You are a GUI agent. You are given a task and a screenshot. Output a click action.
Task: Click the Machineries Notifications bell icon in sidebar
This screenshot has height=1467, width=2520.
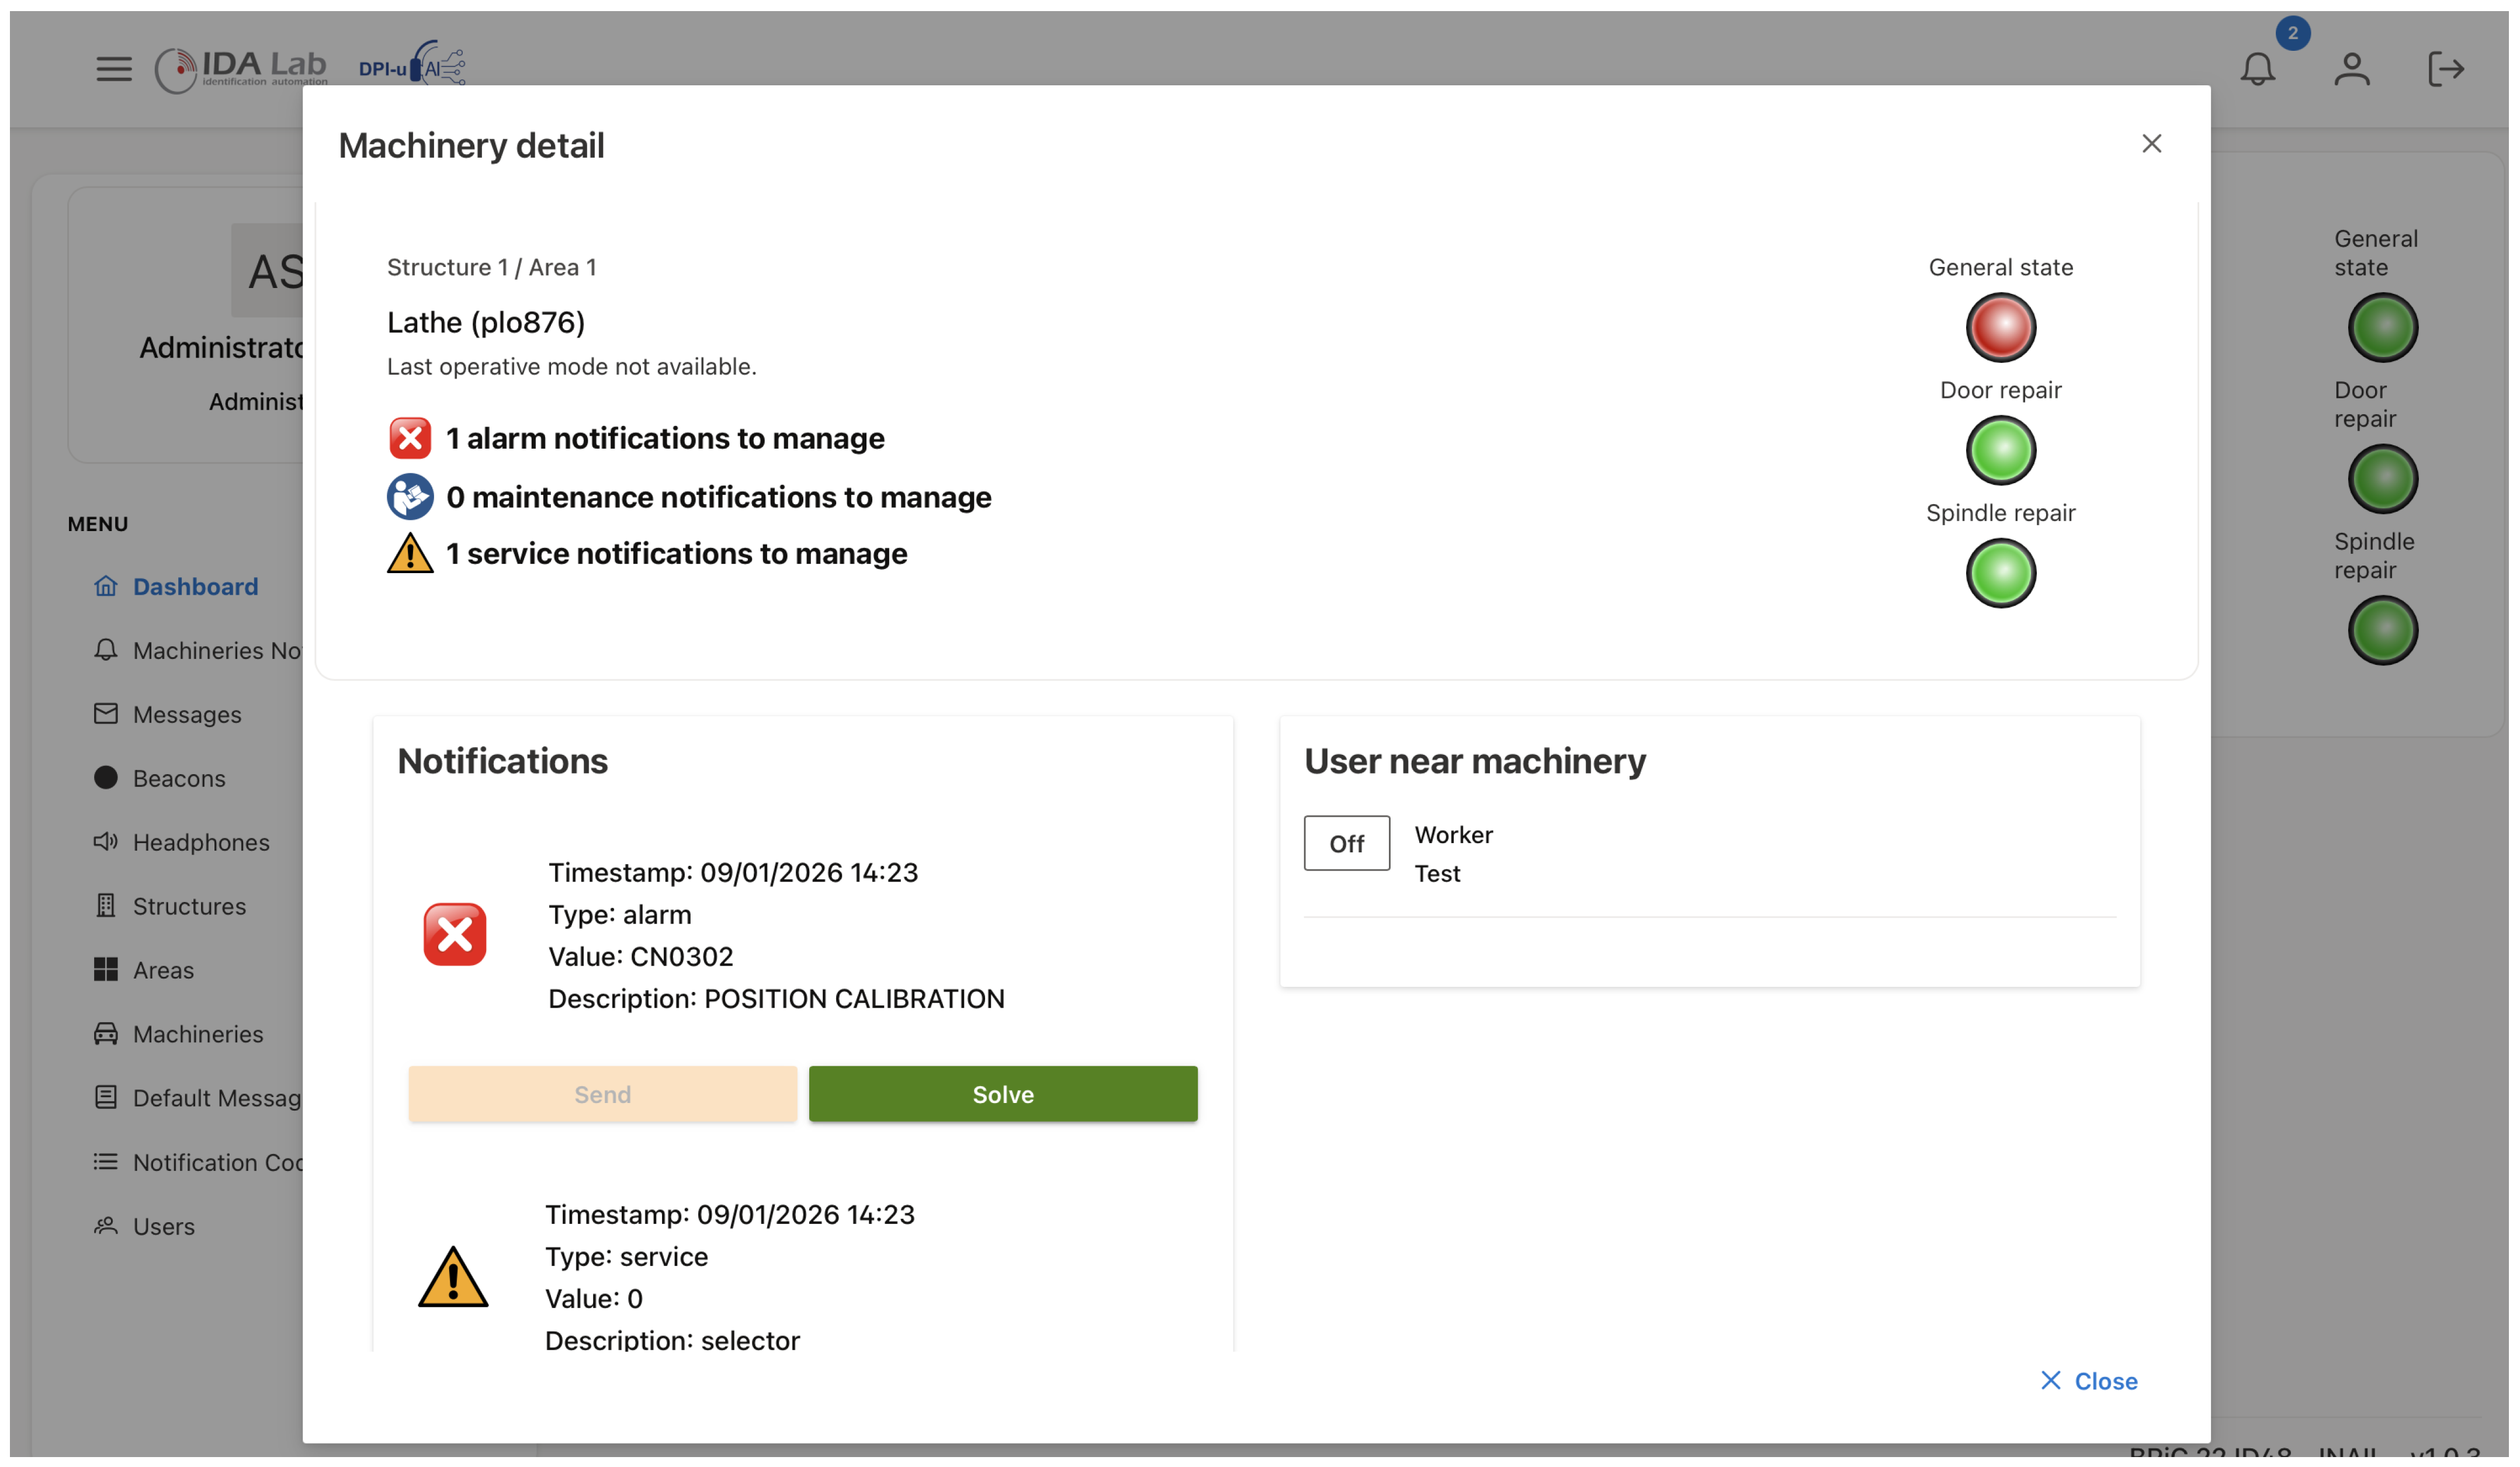(106, 650)
